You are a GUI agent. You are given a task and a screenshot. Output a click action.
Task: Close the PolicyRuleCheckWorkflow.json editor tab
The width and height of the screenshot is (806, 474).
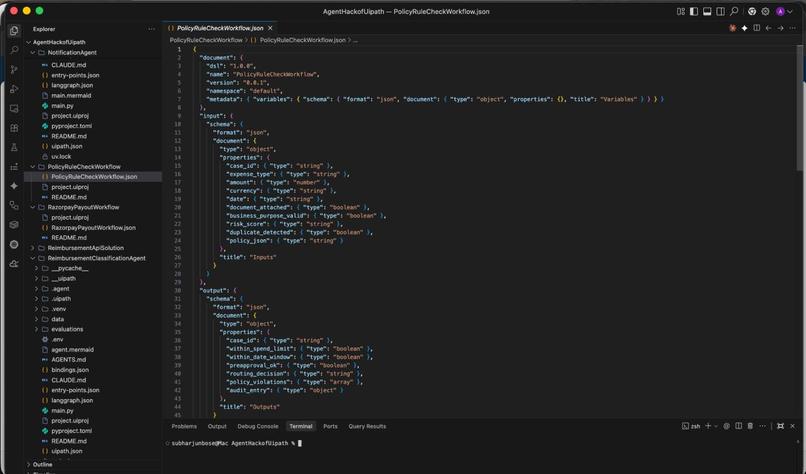270,28
